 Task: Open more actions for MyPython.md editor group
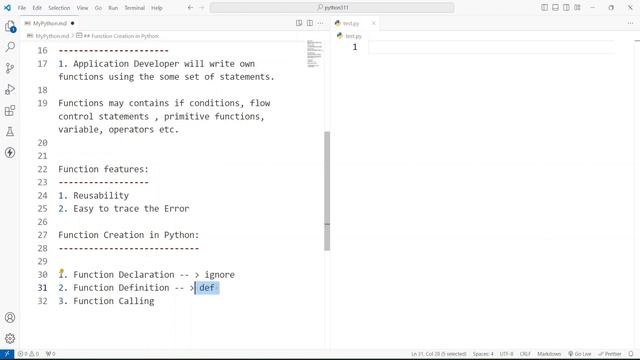pyautogui.click(x=320, y=23)
